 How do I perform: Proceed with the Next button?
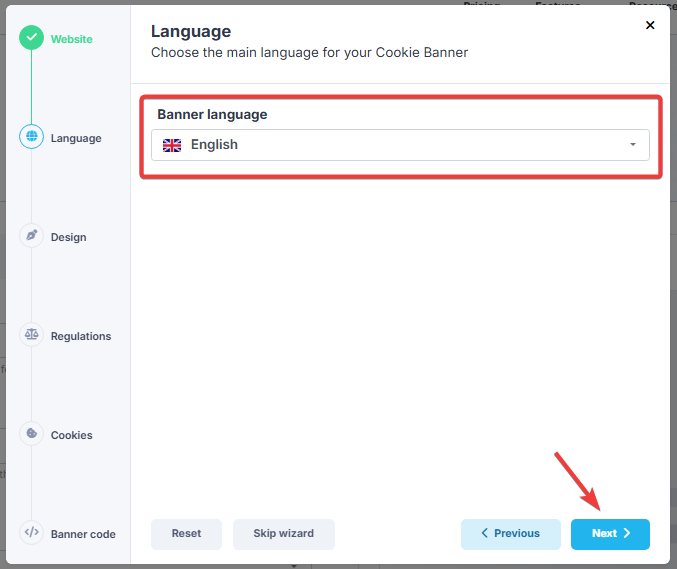click(610, 534)
